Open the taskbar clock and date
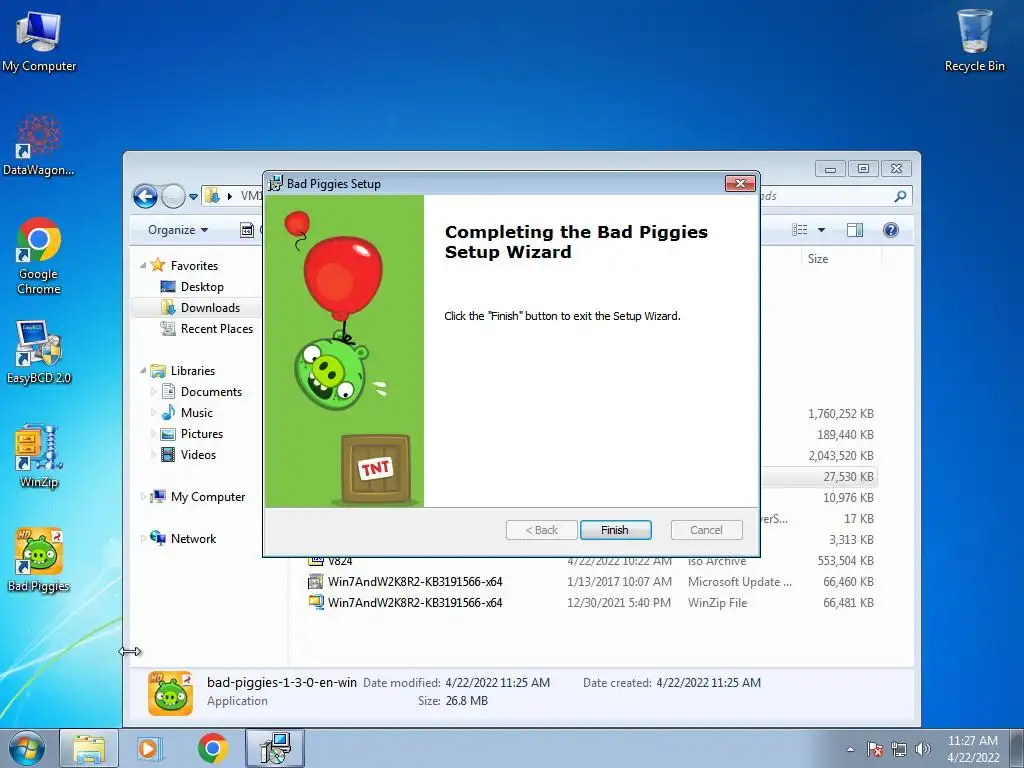 tap(973, 749)
